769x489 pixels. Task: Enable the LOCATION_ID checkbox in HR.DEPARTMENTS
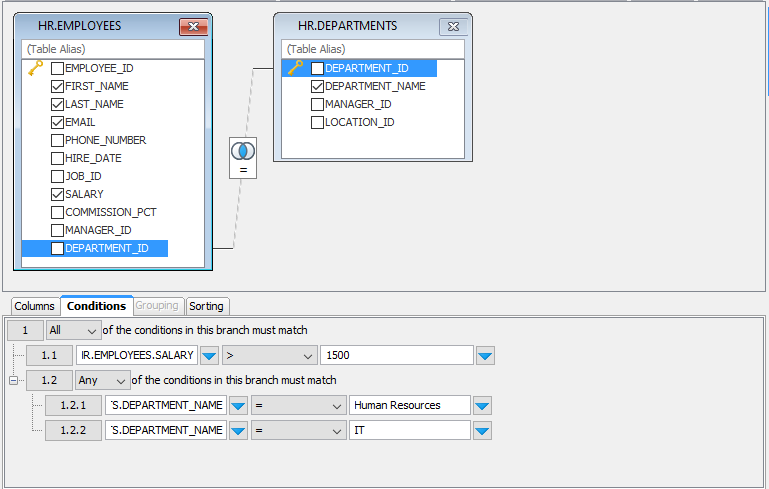[318, 122]
